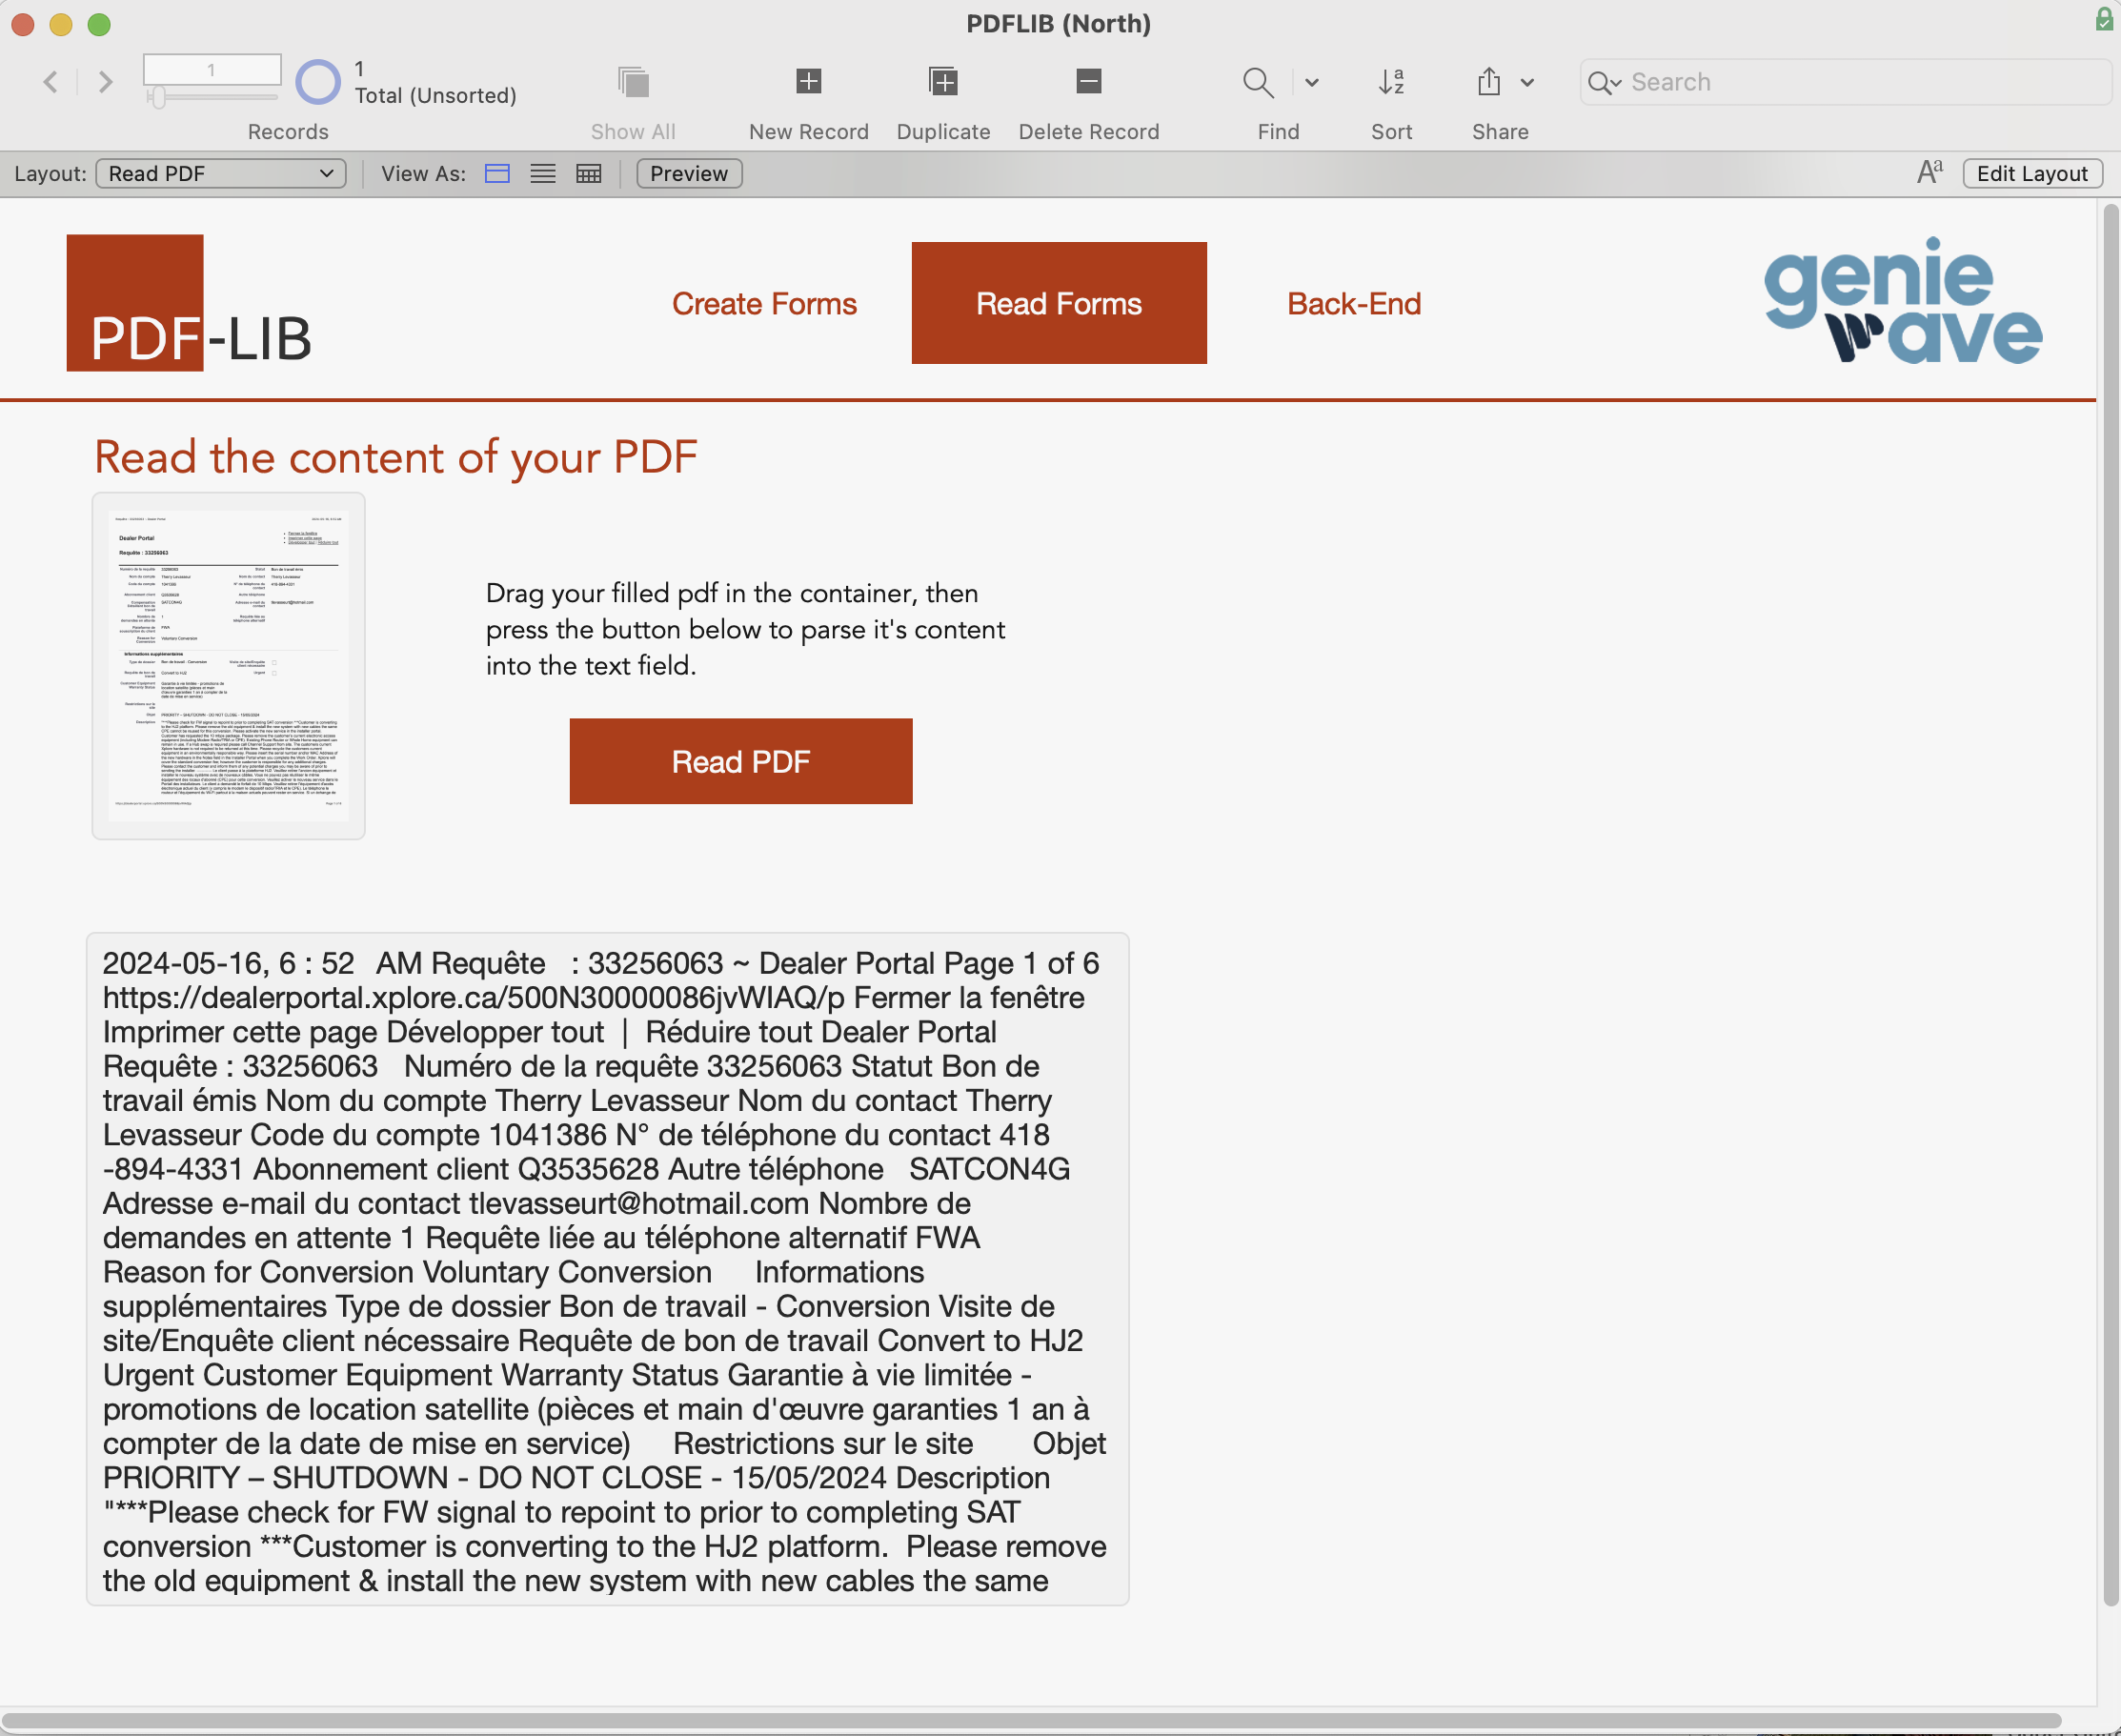This screenshot has width=2121, height=1736.
Task: Click the Show All icon
Action: (x=633, y=81)
